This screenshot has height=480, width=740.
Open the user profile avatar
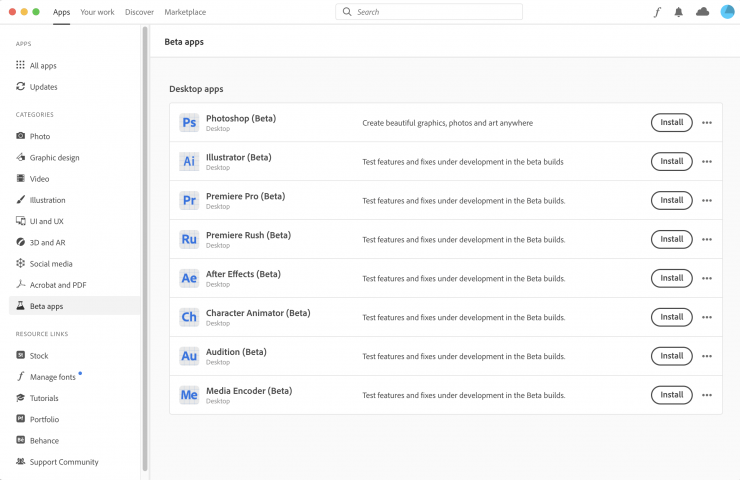pyautogui.click(x=727, y=12)
